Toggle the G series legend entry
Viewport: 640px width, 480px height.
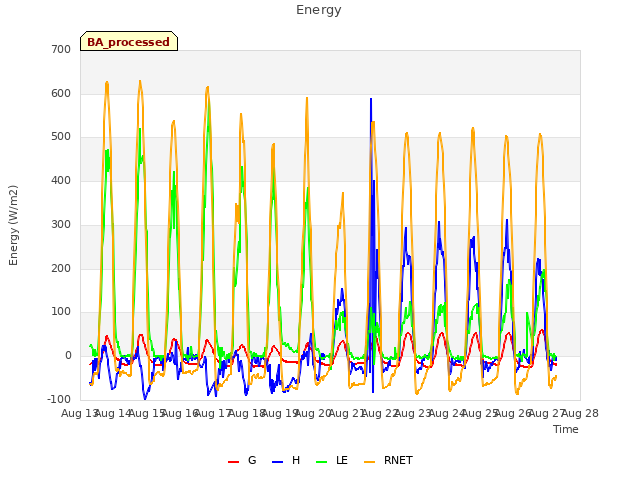pos(242,461)
